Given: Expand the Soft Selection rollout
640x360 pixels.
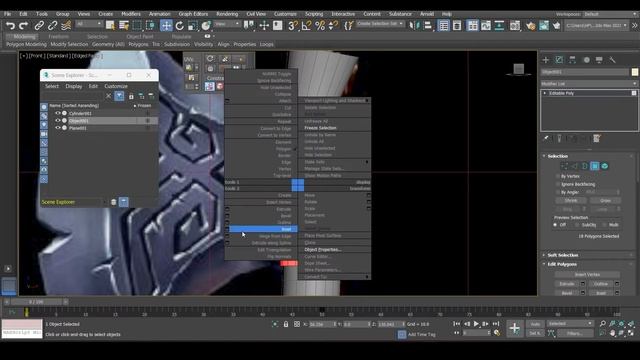Looking at the screenshot, I should pyautogui.click(x=562, y=255).
